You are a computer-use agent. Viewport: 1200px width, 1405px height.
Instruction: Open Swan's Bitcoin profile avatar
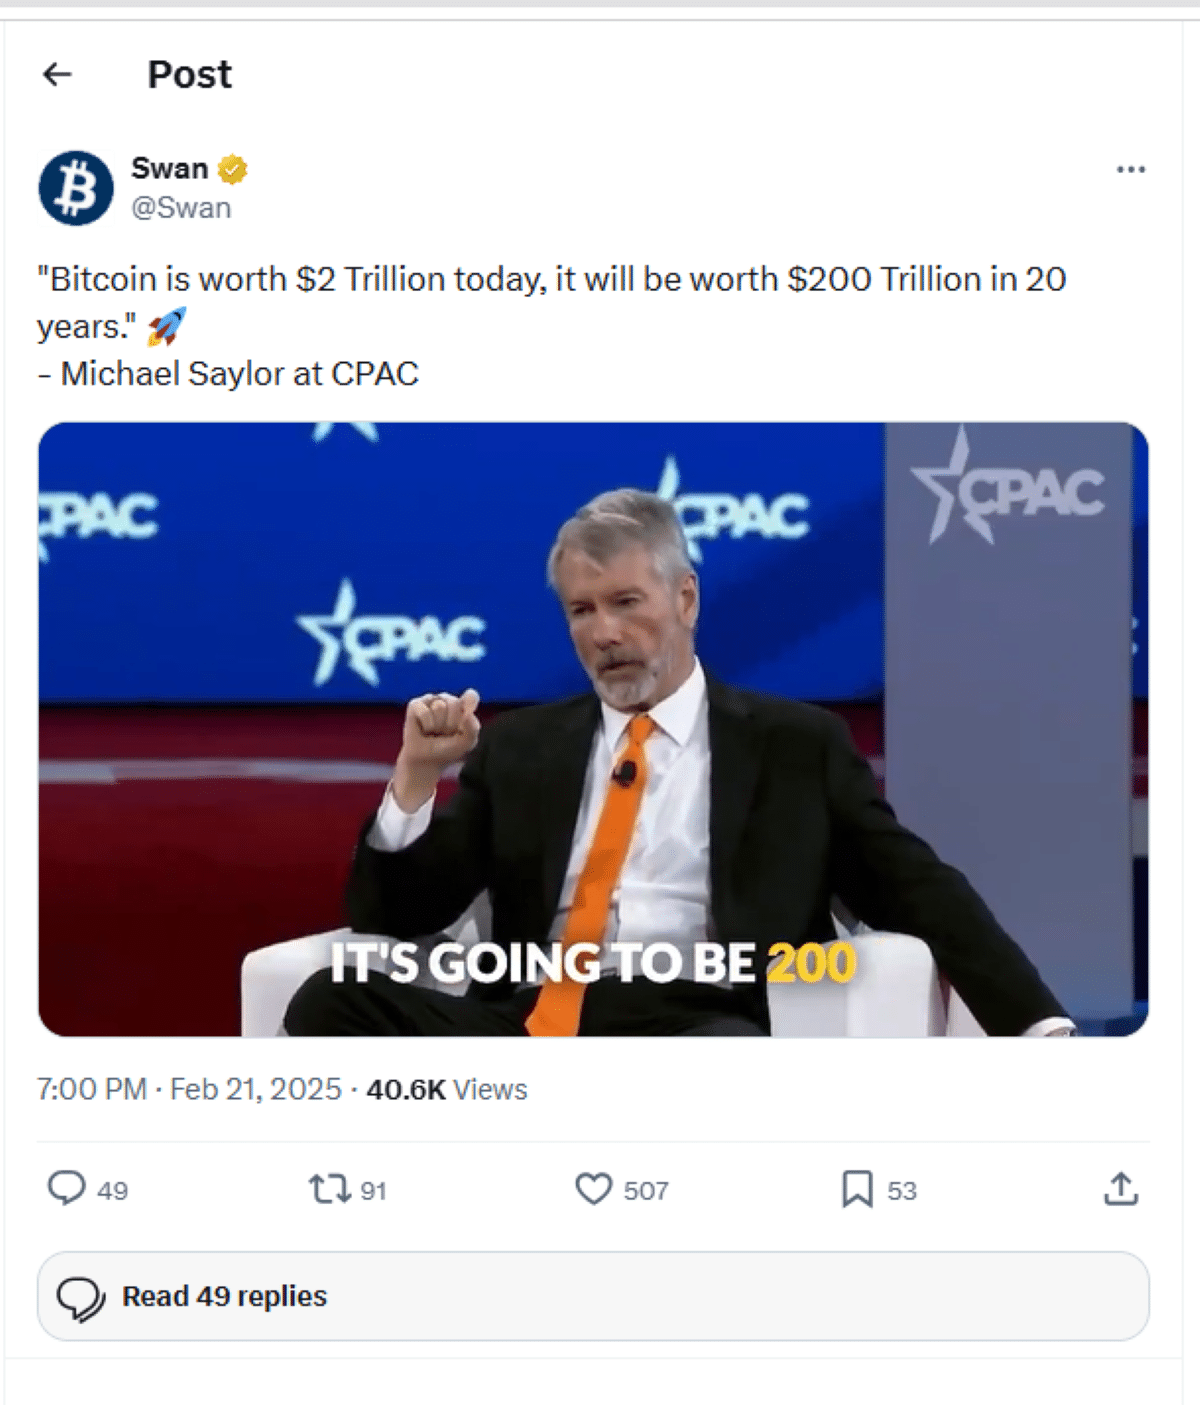[x=76, y=188]
